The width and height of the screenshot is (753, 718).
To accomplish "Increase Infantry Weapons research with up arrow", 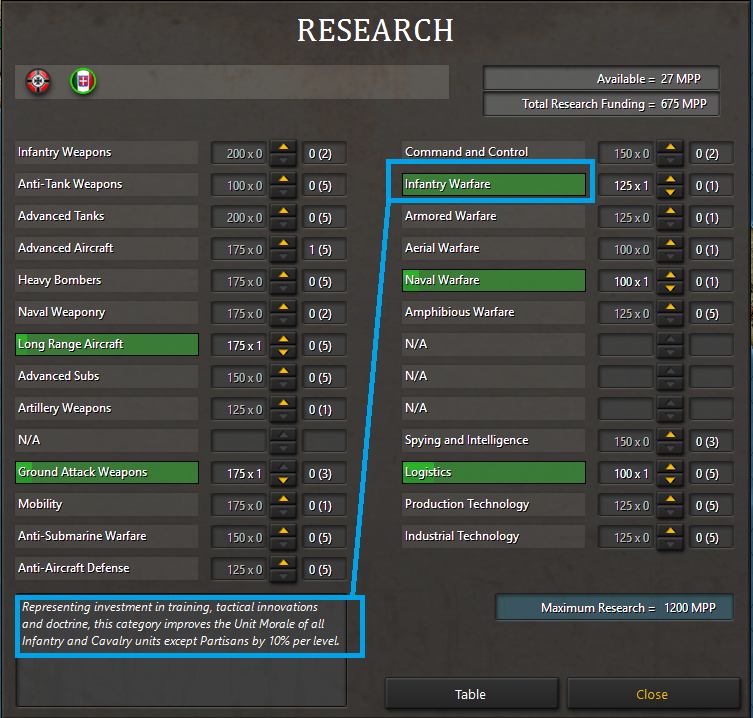I will pyautogui.click(x=284, y=147).
